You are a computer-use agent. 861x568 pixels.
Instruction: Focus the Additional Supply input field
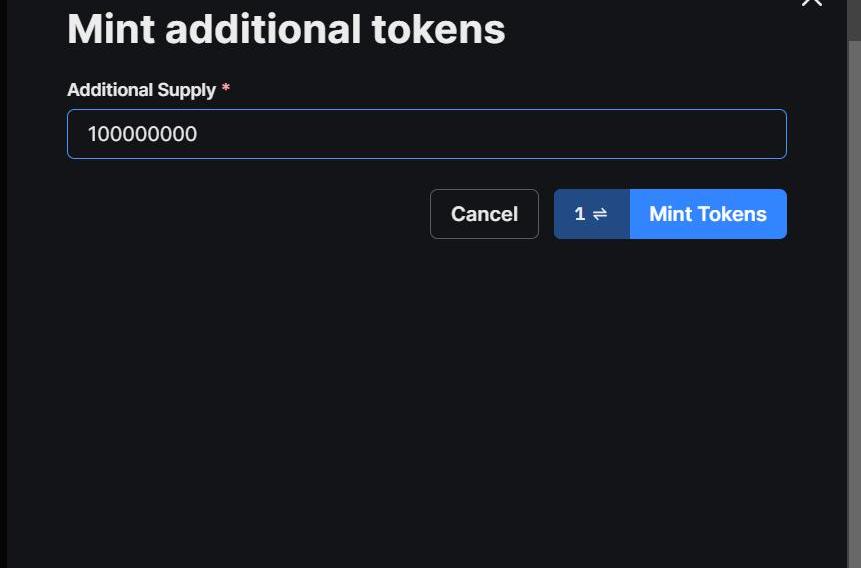427,134
